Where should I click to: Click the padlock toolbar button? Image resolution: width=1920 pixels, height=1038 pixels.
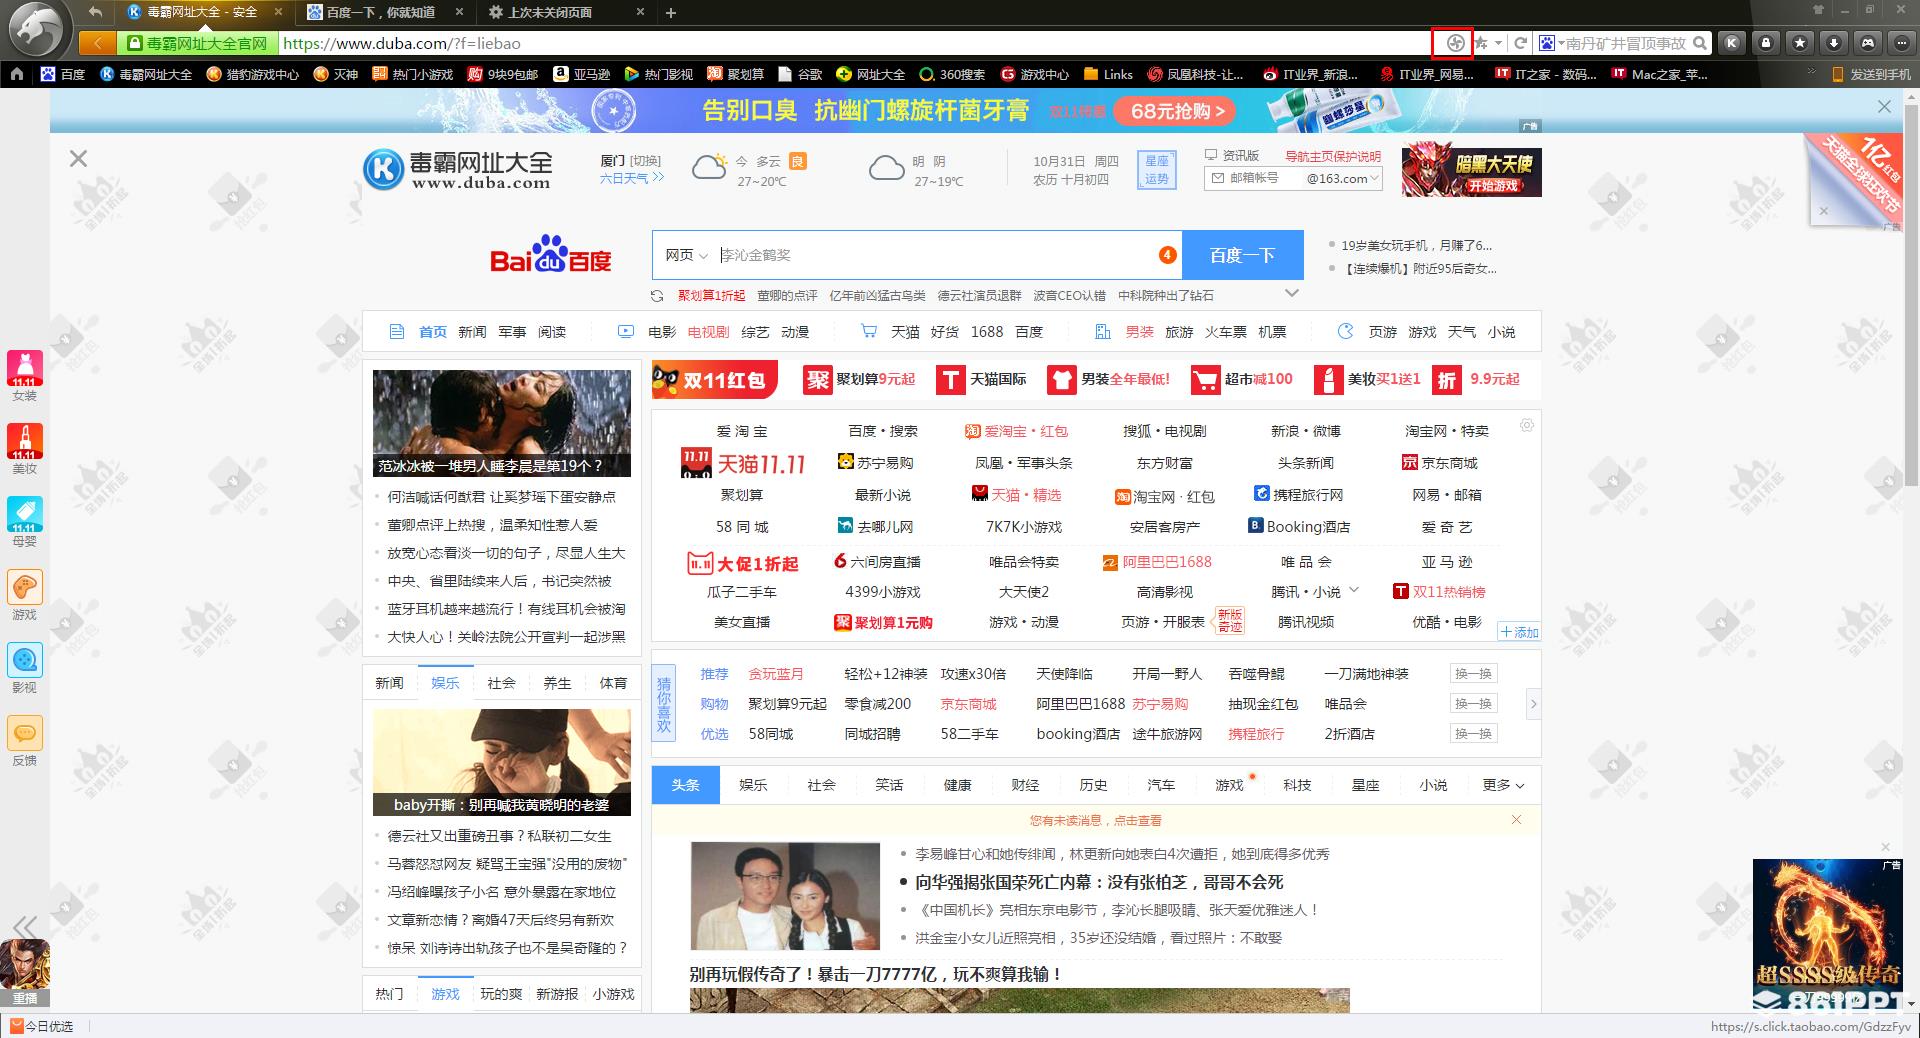point(1766,43)
